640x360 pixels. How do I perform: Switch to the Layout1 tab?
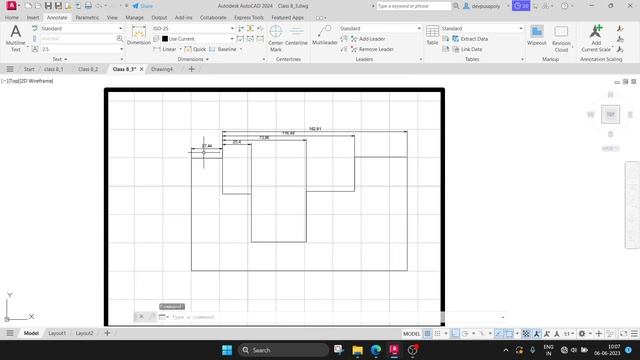tap(57, 333)
